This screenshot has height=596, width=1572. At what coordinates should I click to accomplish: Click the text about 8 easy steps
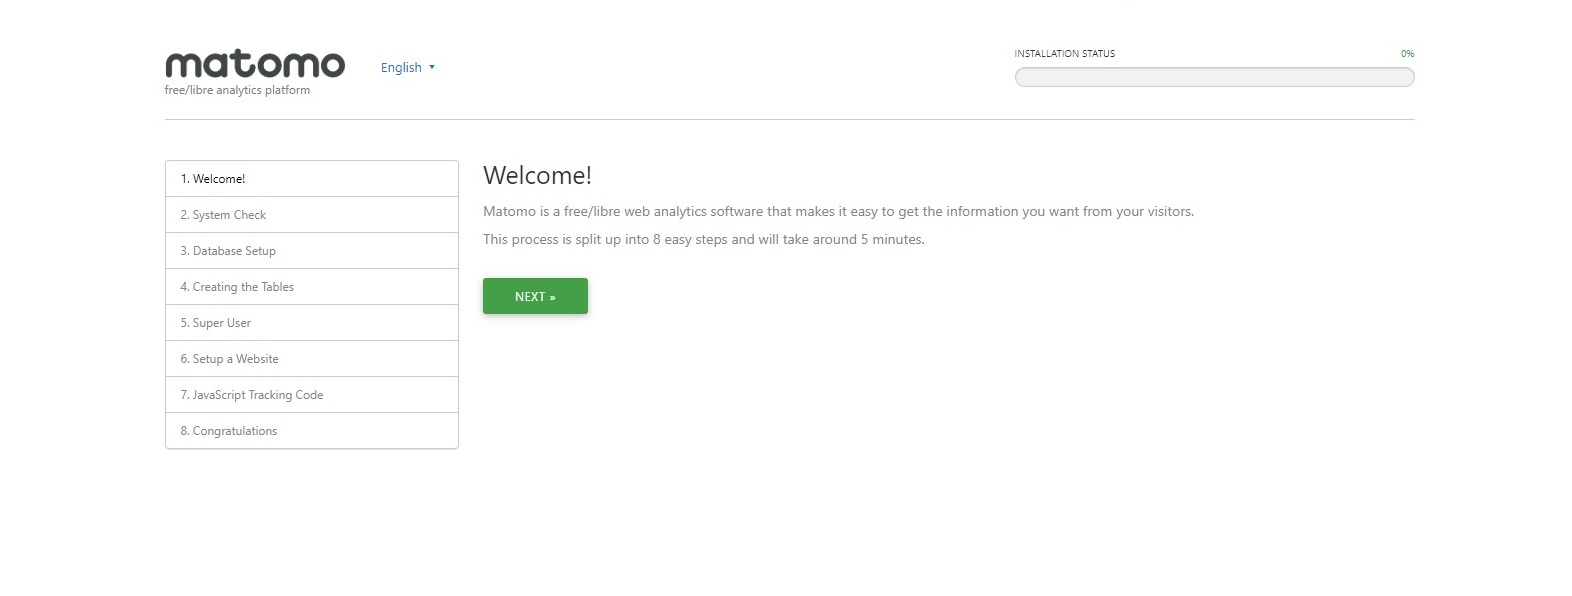coord(703,239)
